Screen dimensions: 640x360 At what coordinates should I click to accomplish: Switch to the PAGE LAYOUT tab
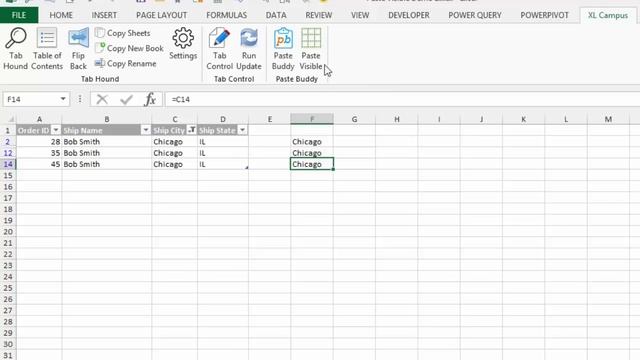click(x=161, y=15)
